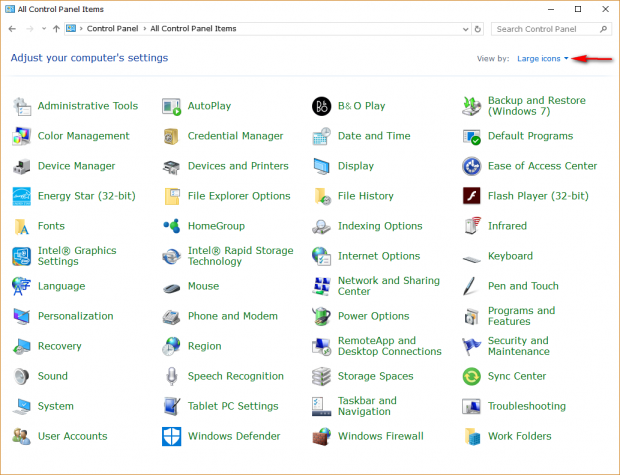This screenshot has width=620, height=475.
Task: Open the Windows Firewall brick icon
Action: [321, 436]
